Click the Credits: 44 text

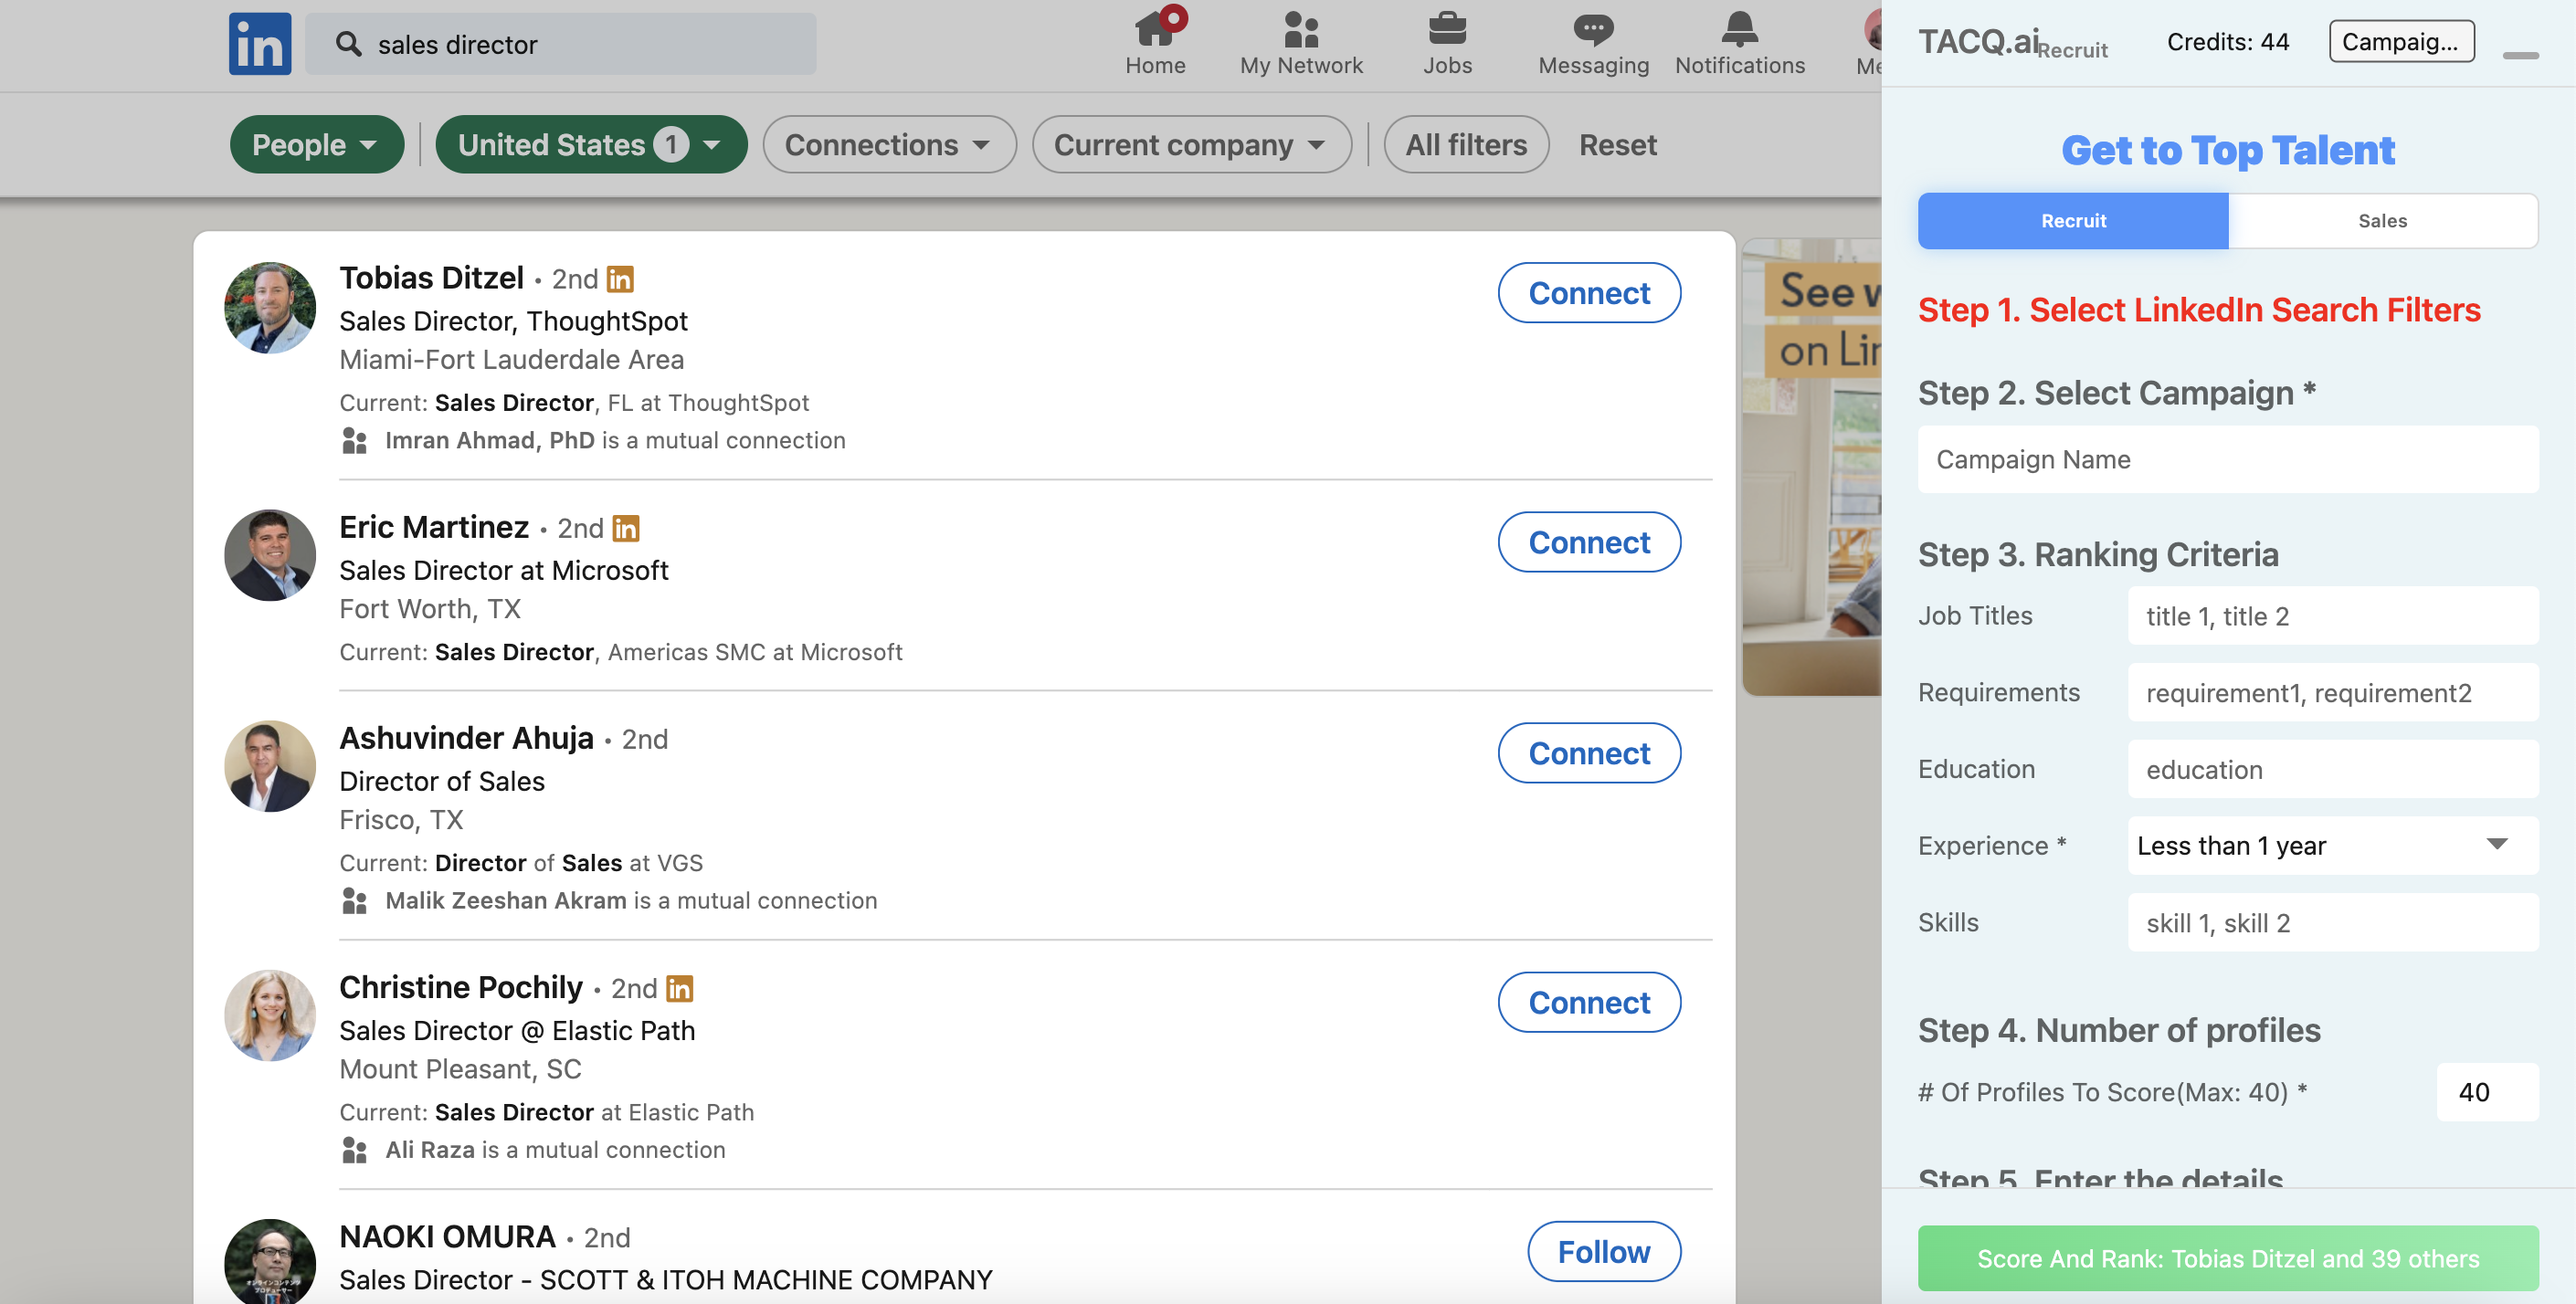click(x=2227, y=42)
